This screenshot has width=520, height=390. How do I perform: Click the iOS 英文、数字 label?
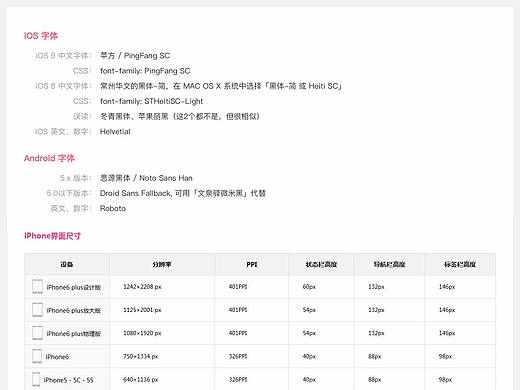tap(63, 132)
